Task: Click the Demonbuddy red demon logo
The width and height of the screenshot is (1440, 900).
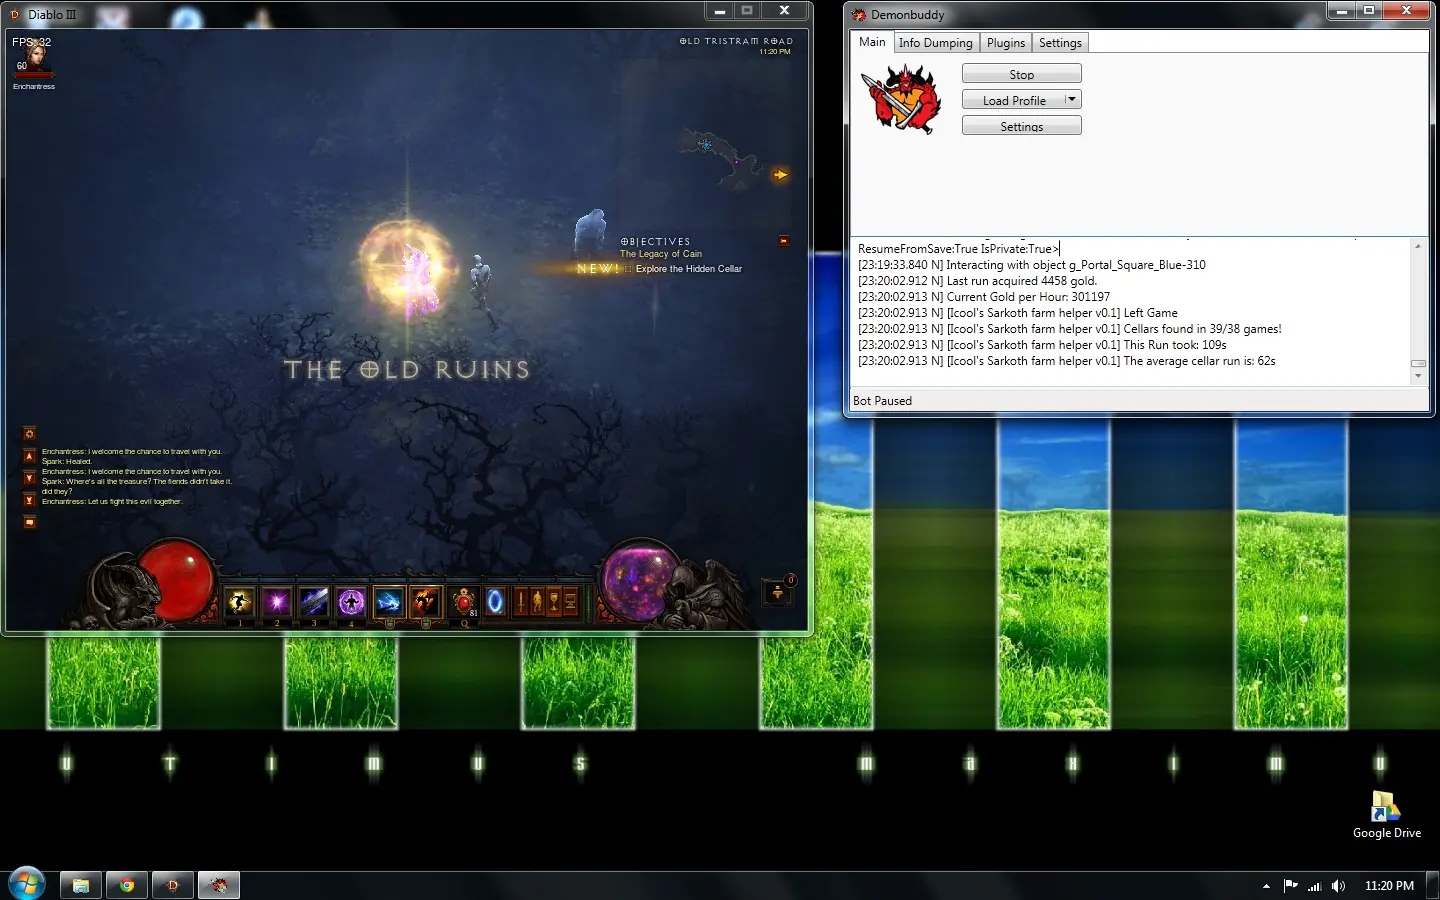Action: coord(902,98)
